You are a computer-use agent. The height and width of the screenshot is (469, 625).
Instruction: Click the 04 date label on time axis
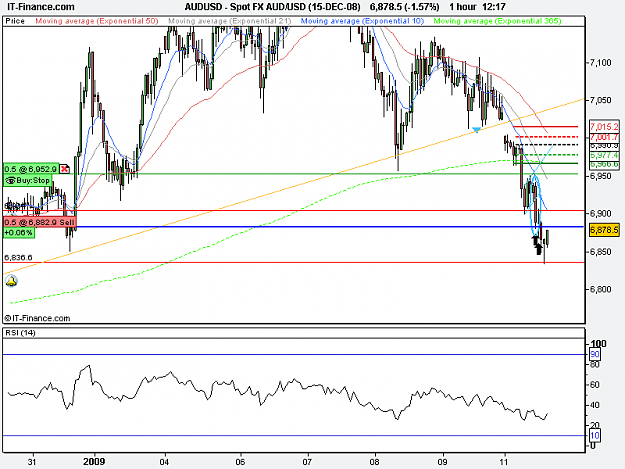(164, 462)
